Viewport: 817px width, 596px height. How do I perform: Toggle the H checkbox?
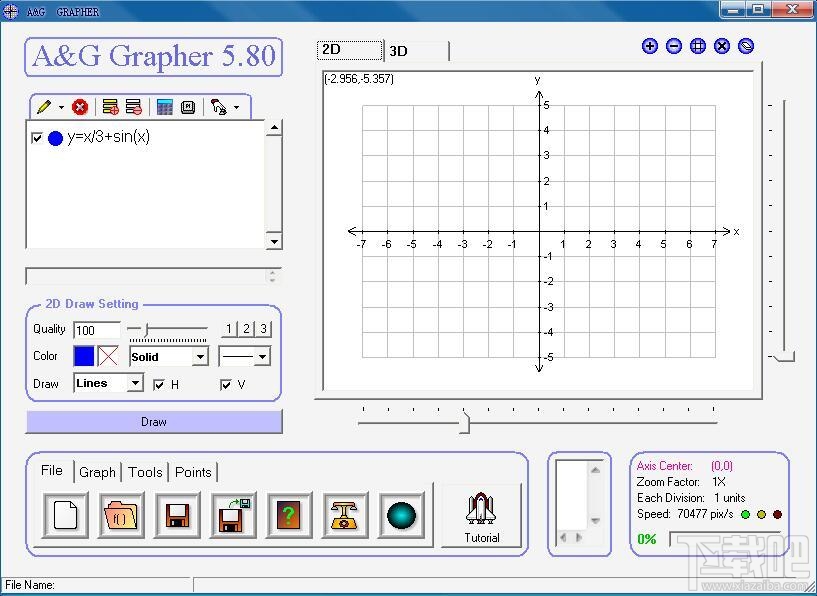pyautogui.click(x=159, y=385)
